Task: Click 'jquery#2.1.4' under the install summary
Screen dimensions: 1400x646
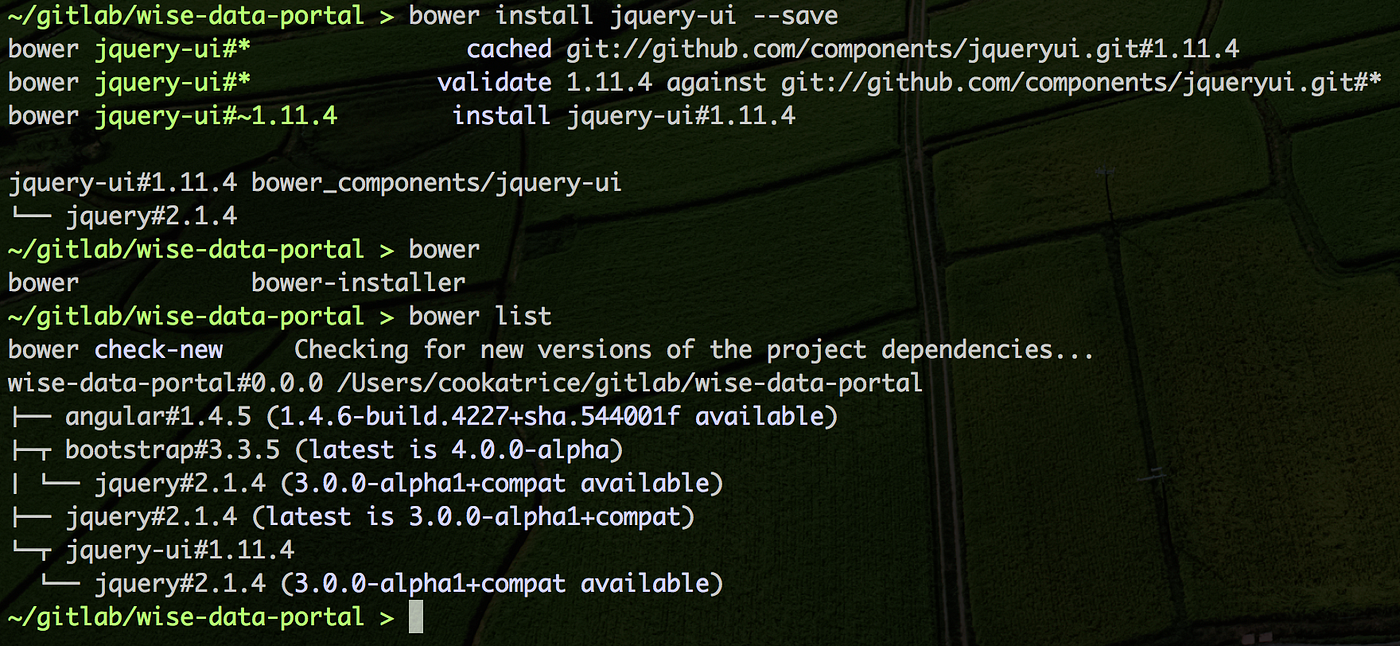Action: coord(151,216)
